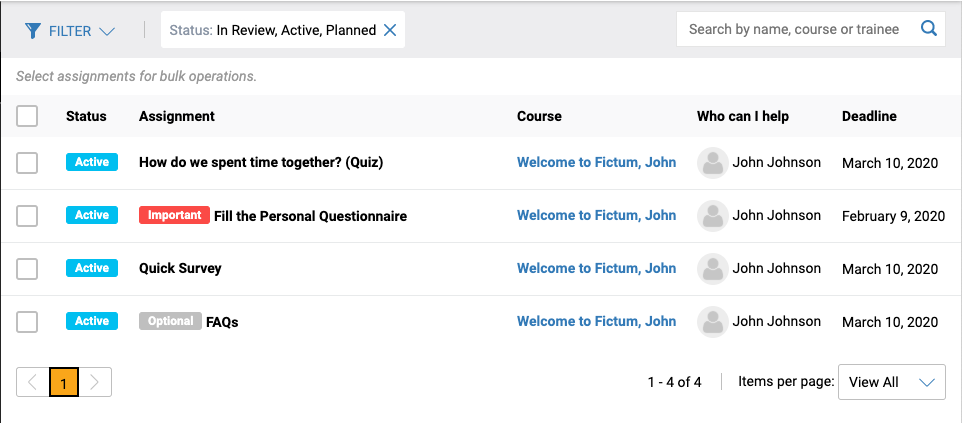Select checkbox for Fill the Personal Questionnaire

(x=27, y=216)
